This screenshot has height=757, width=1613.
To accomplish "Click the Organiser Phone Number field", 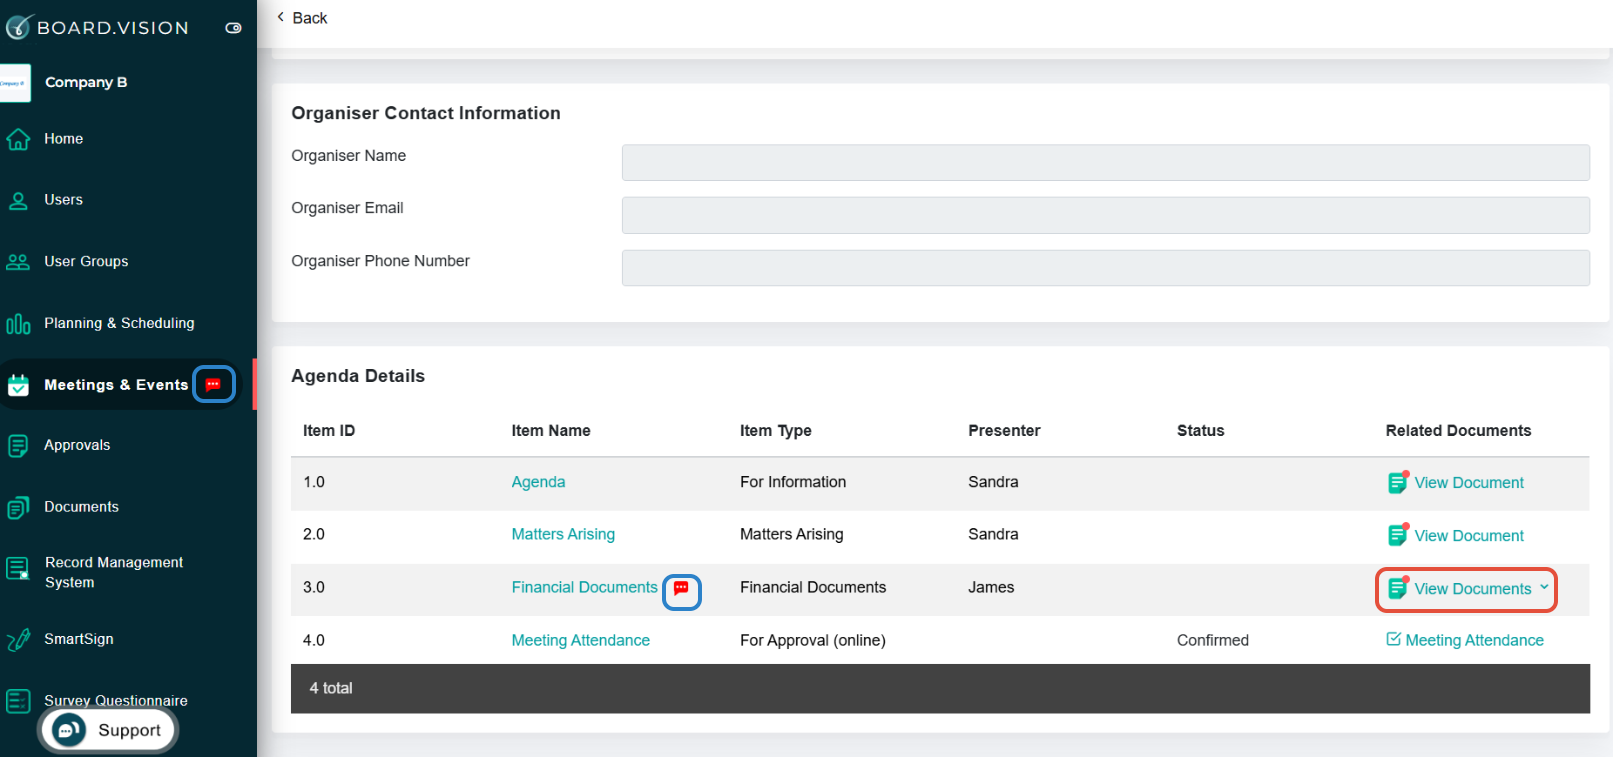I will (x=1105, y=268).
